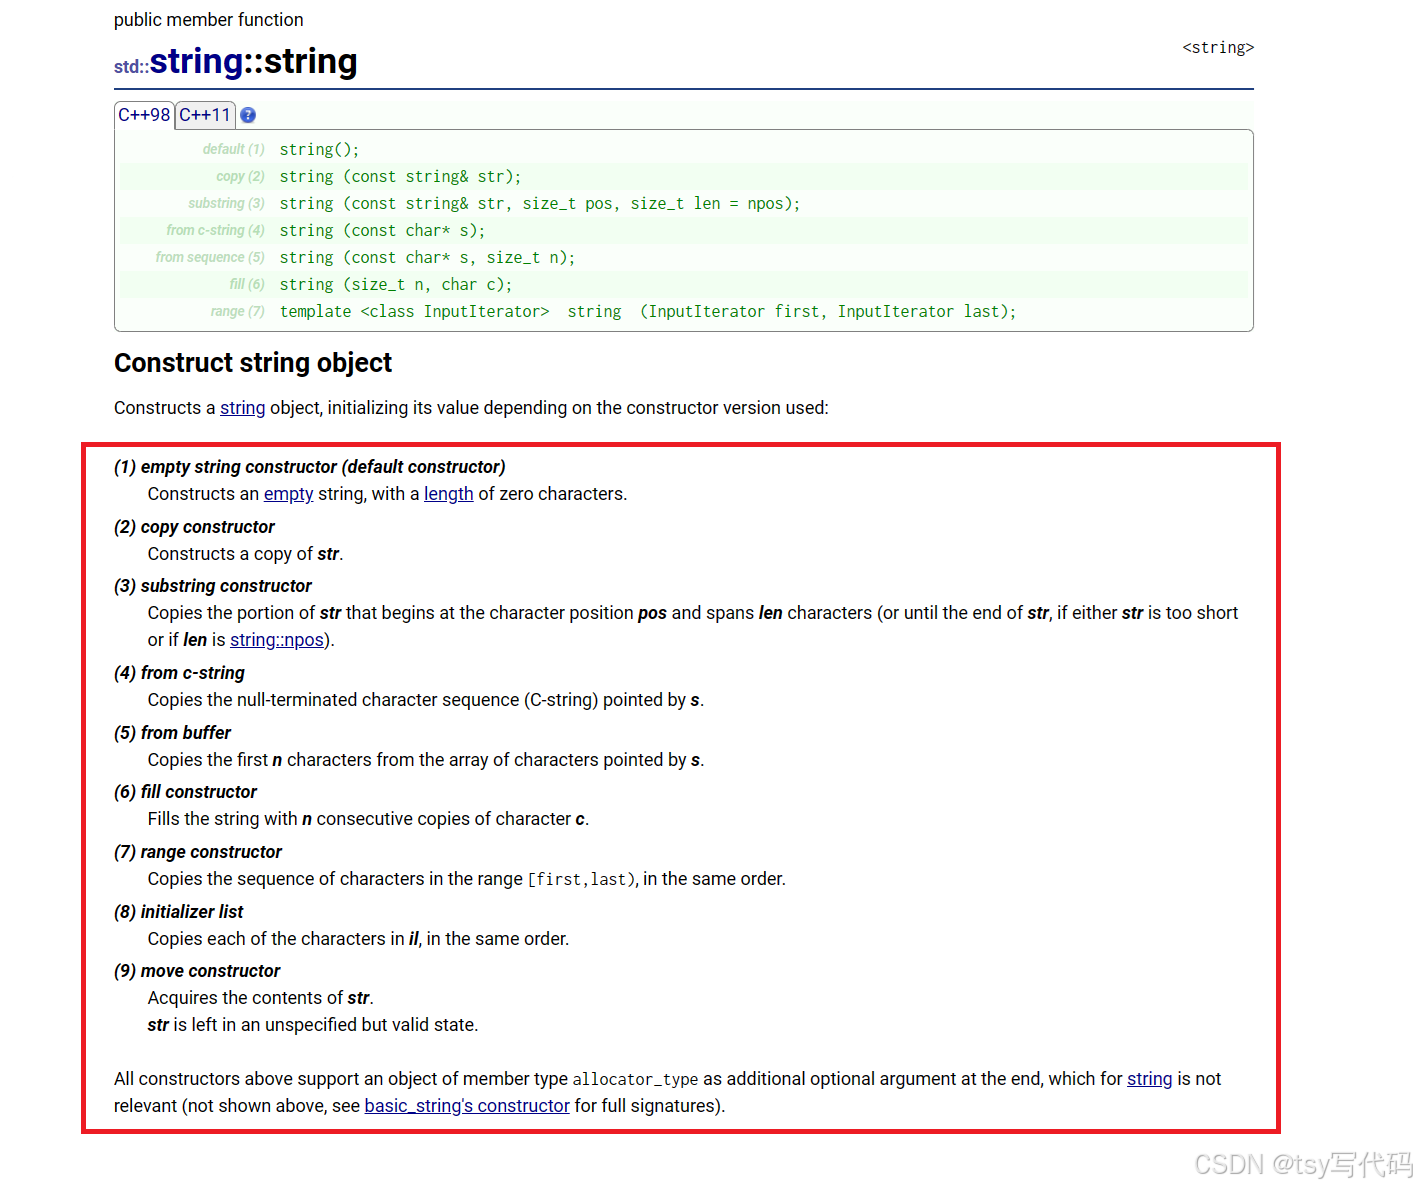
Task: Click the 'Construct string object' heading
Action: click(x=253, y=363)
